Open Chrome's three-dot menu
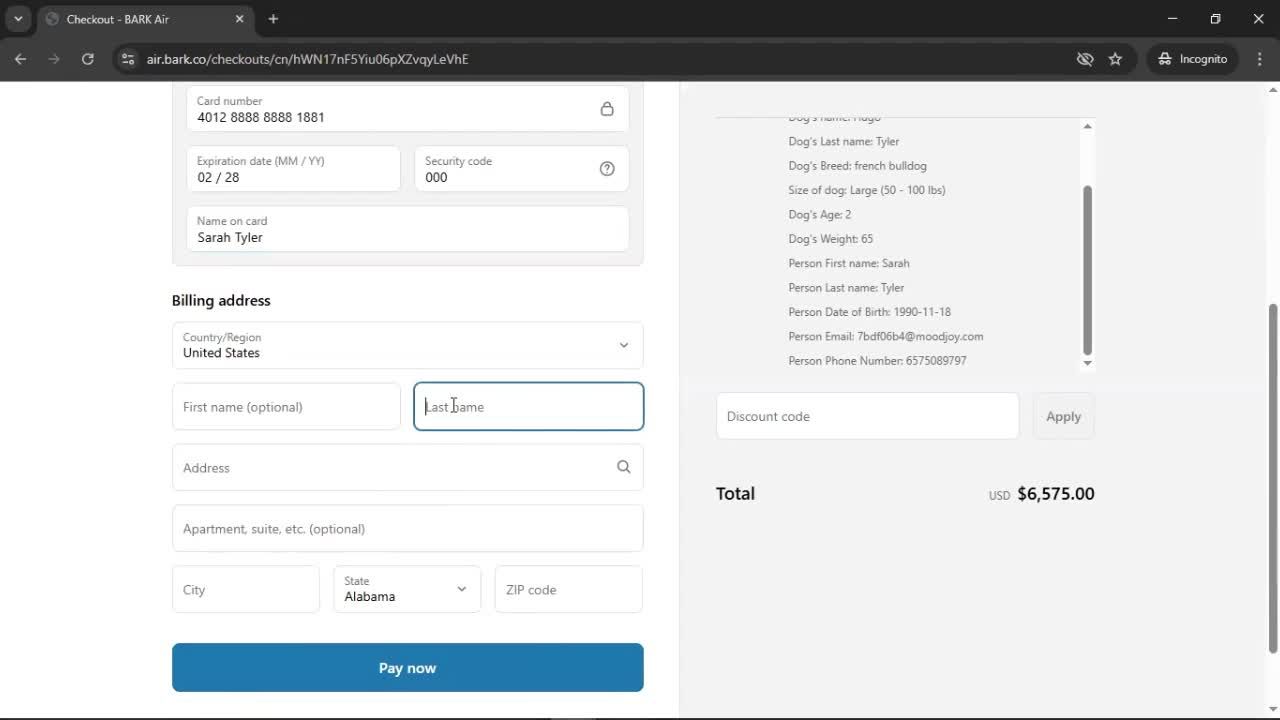The height and width of the screenshot is (720, 1280). pyautogui.click(x=1260, y=59)
